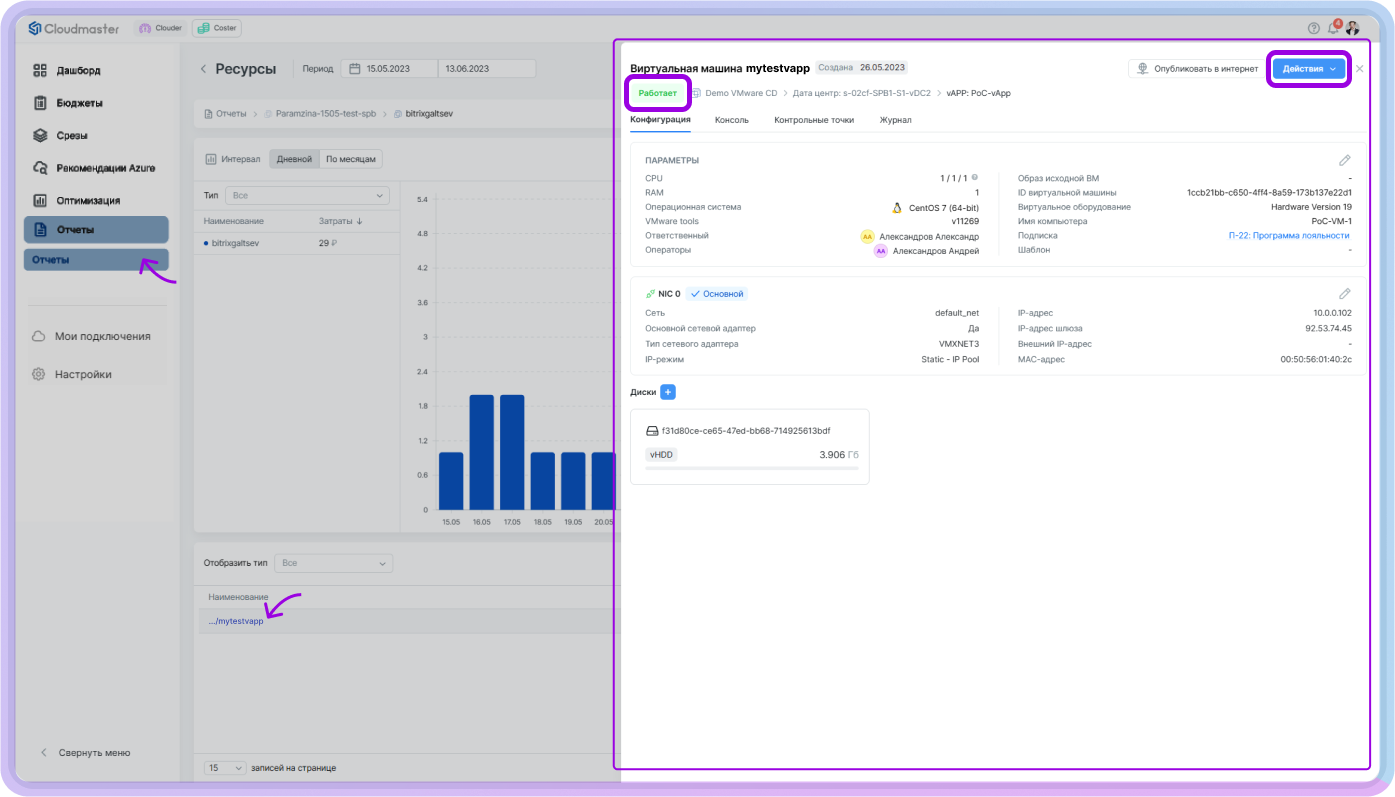This screenshot has width=1395, height=797.
Task: Edit NIC 0 with the pencil icon
Action: point(1345,294)
